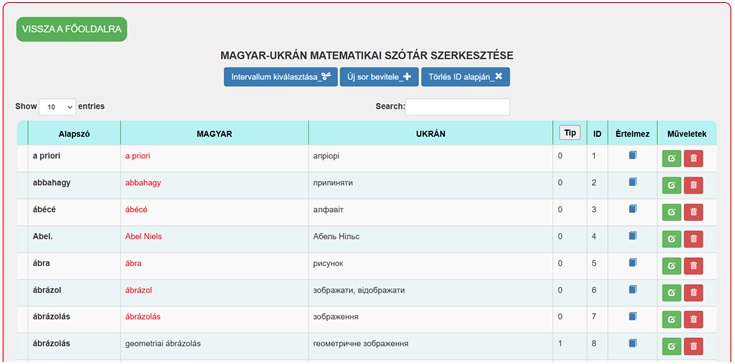Click into the Search input field
Image resolution: width=735 pixels, height=364 pixels.
458,107
